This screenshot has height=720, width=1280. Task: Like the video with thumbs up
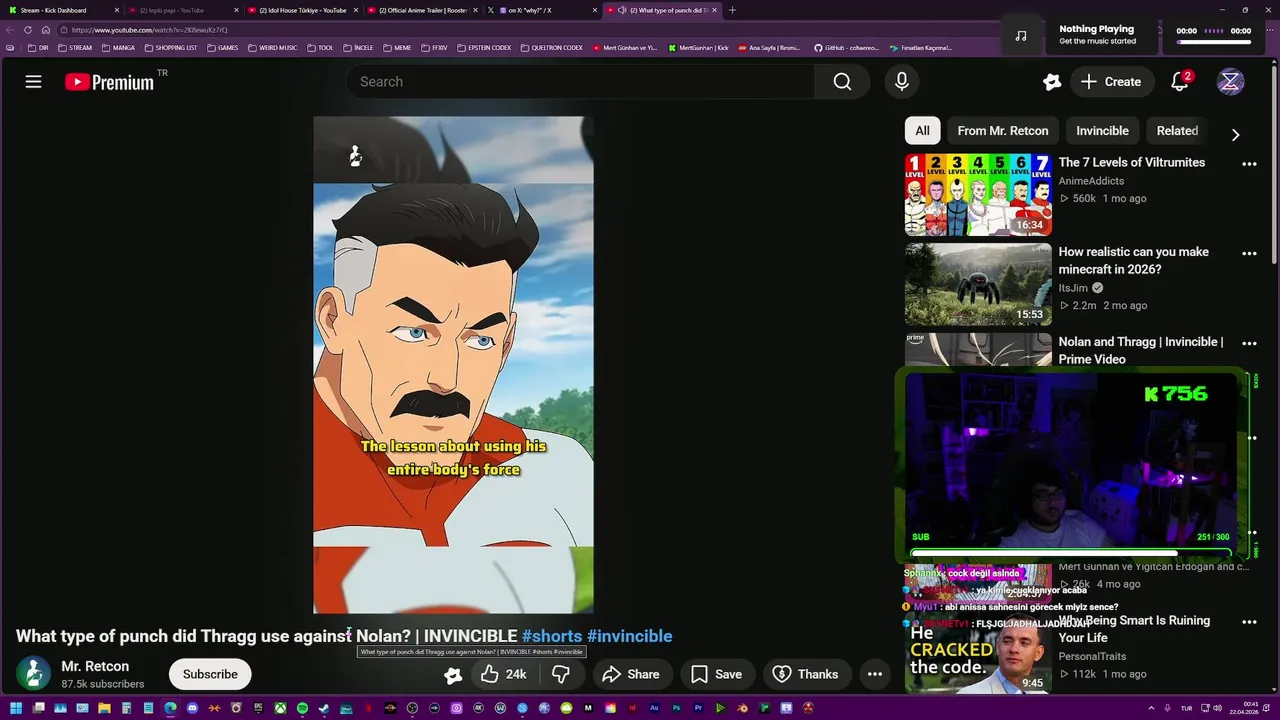coord(504,674)
